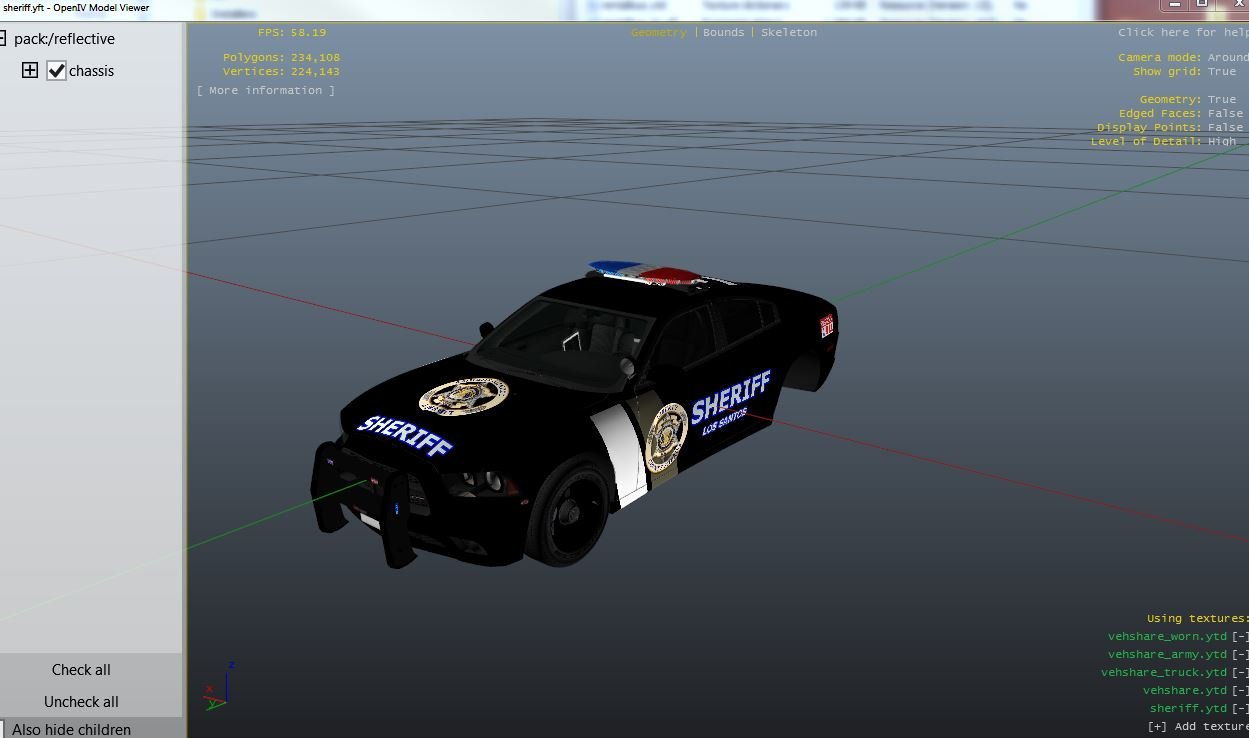Select the vehshare.ytd texture entry
The width and height of the screenshot is (1249, 738).
click(x=1185, y=690)
